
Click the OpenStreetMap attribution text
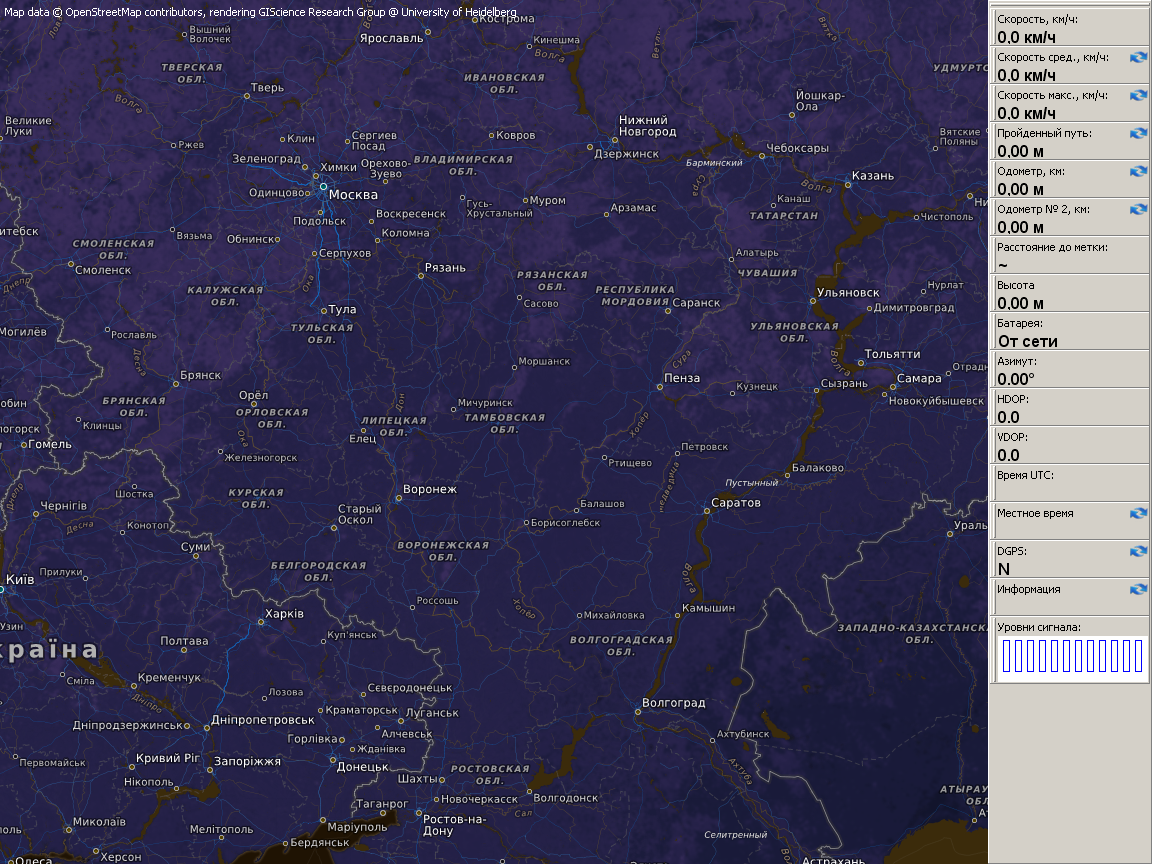pyautogui.click(x=260, y=13)
